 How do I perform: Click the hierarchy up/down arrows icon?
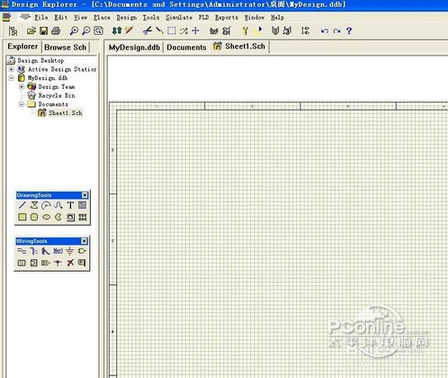click(117, 31)
